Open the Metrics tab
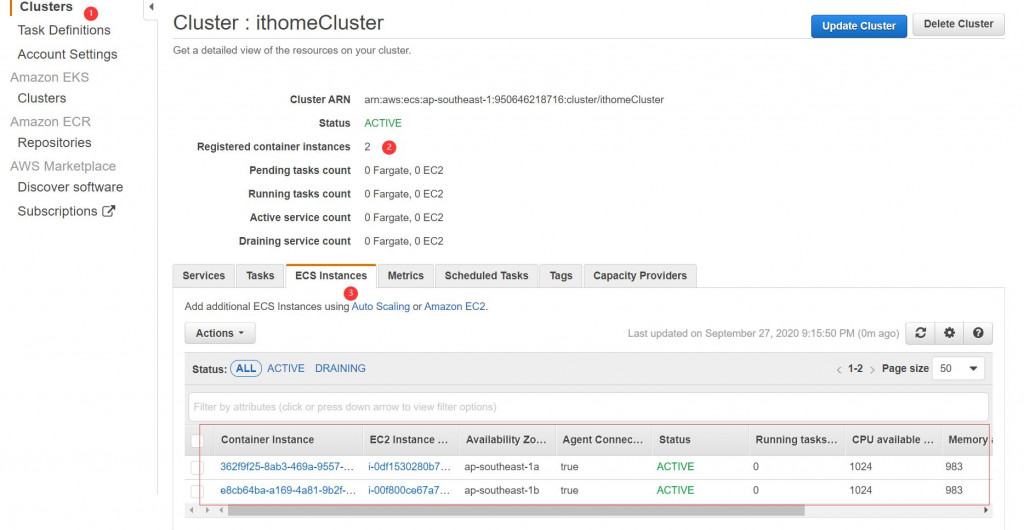Screen dimensions: 1024x530 tap(406, 275)
